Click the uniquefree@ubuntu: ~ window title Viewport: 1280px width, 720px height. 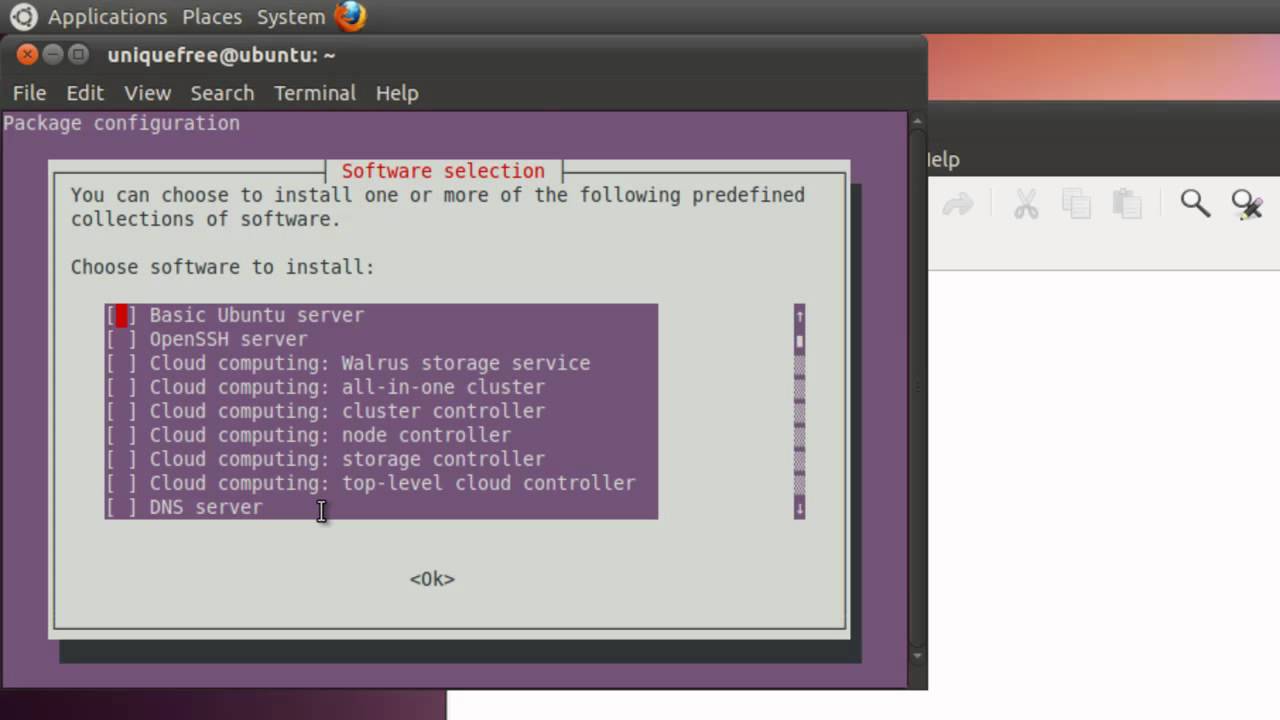221,55
